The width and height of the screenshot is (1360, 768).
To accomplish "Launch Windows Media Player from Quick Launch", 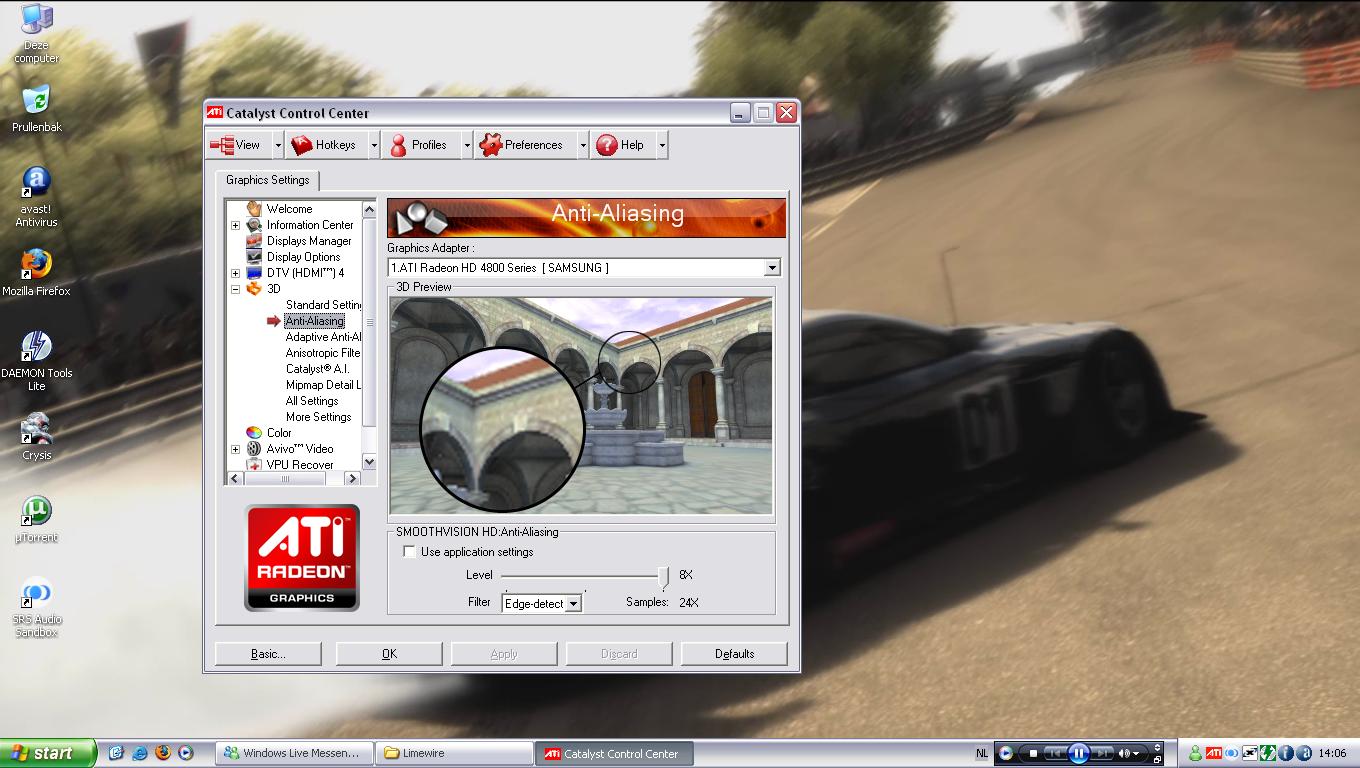I will pos(185,753).
